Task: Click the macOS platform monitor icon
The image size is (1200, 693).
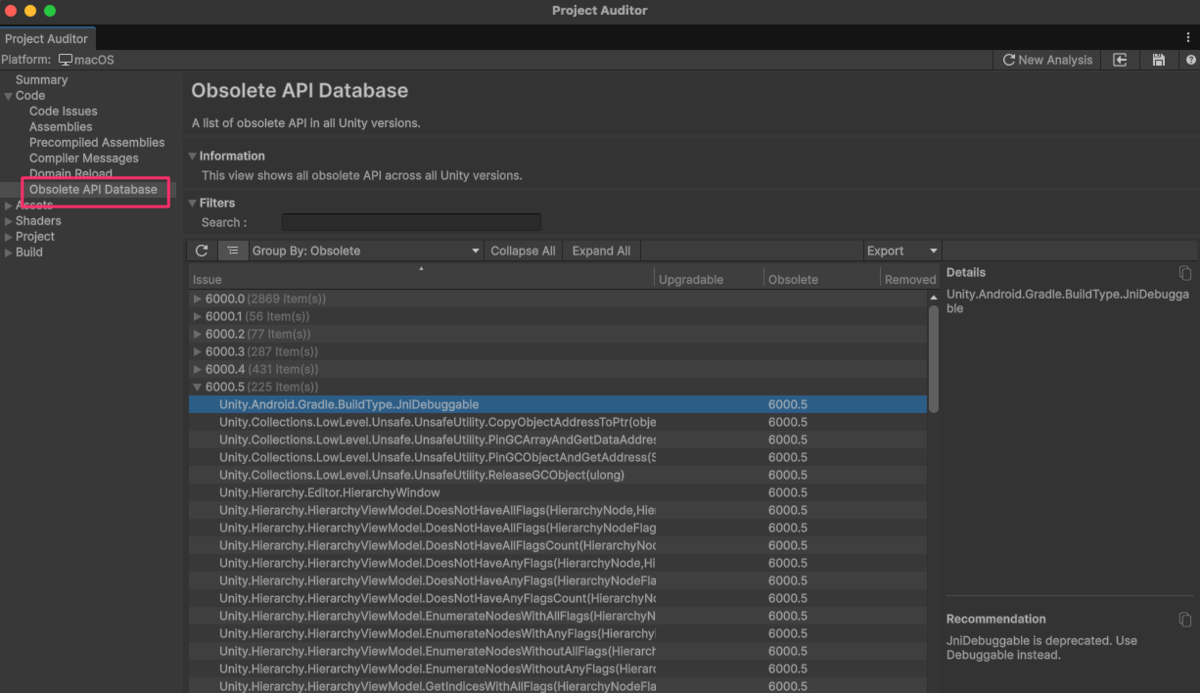Action: click(66, 60)
